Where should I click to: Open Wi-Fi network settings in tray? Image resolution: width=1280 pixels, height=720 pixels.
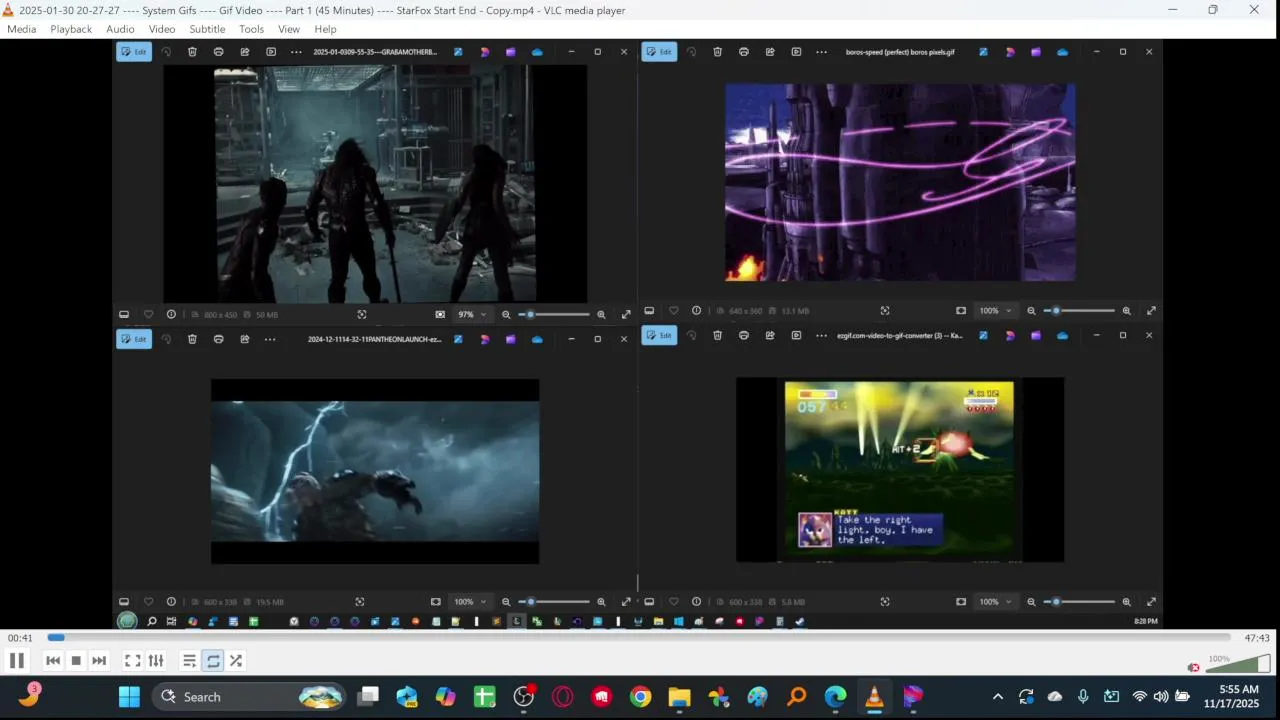click(1139, 697)
